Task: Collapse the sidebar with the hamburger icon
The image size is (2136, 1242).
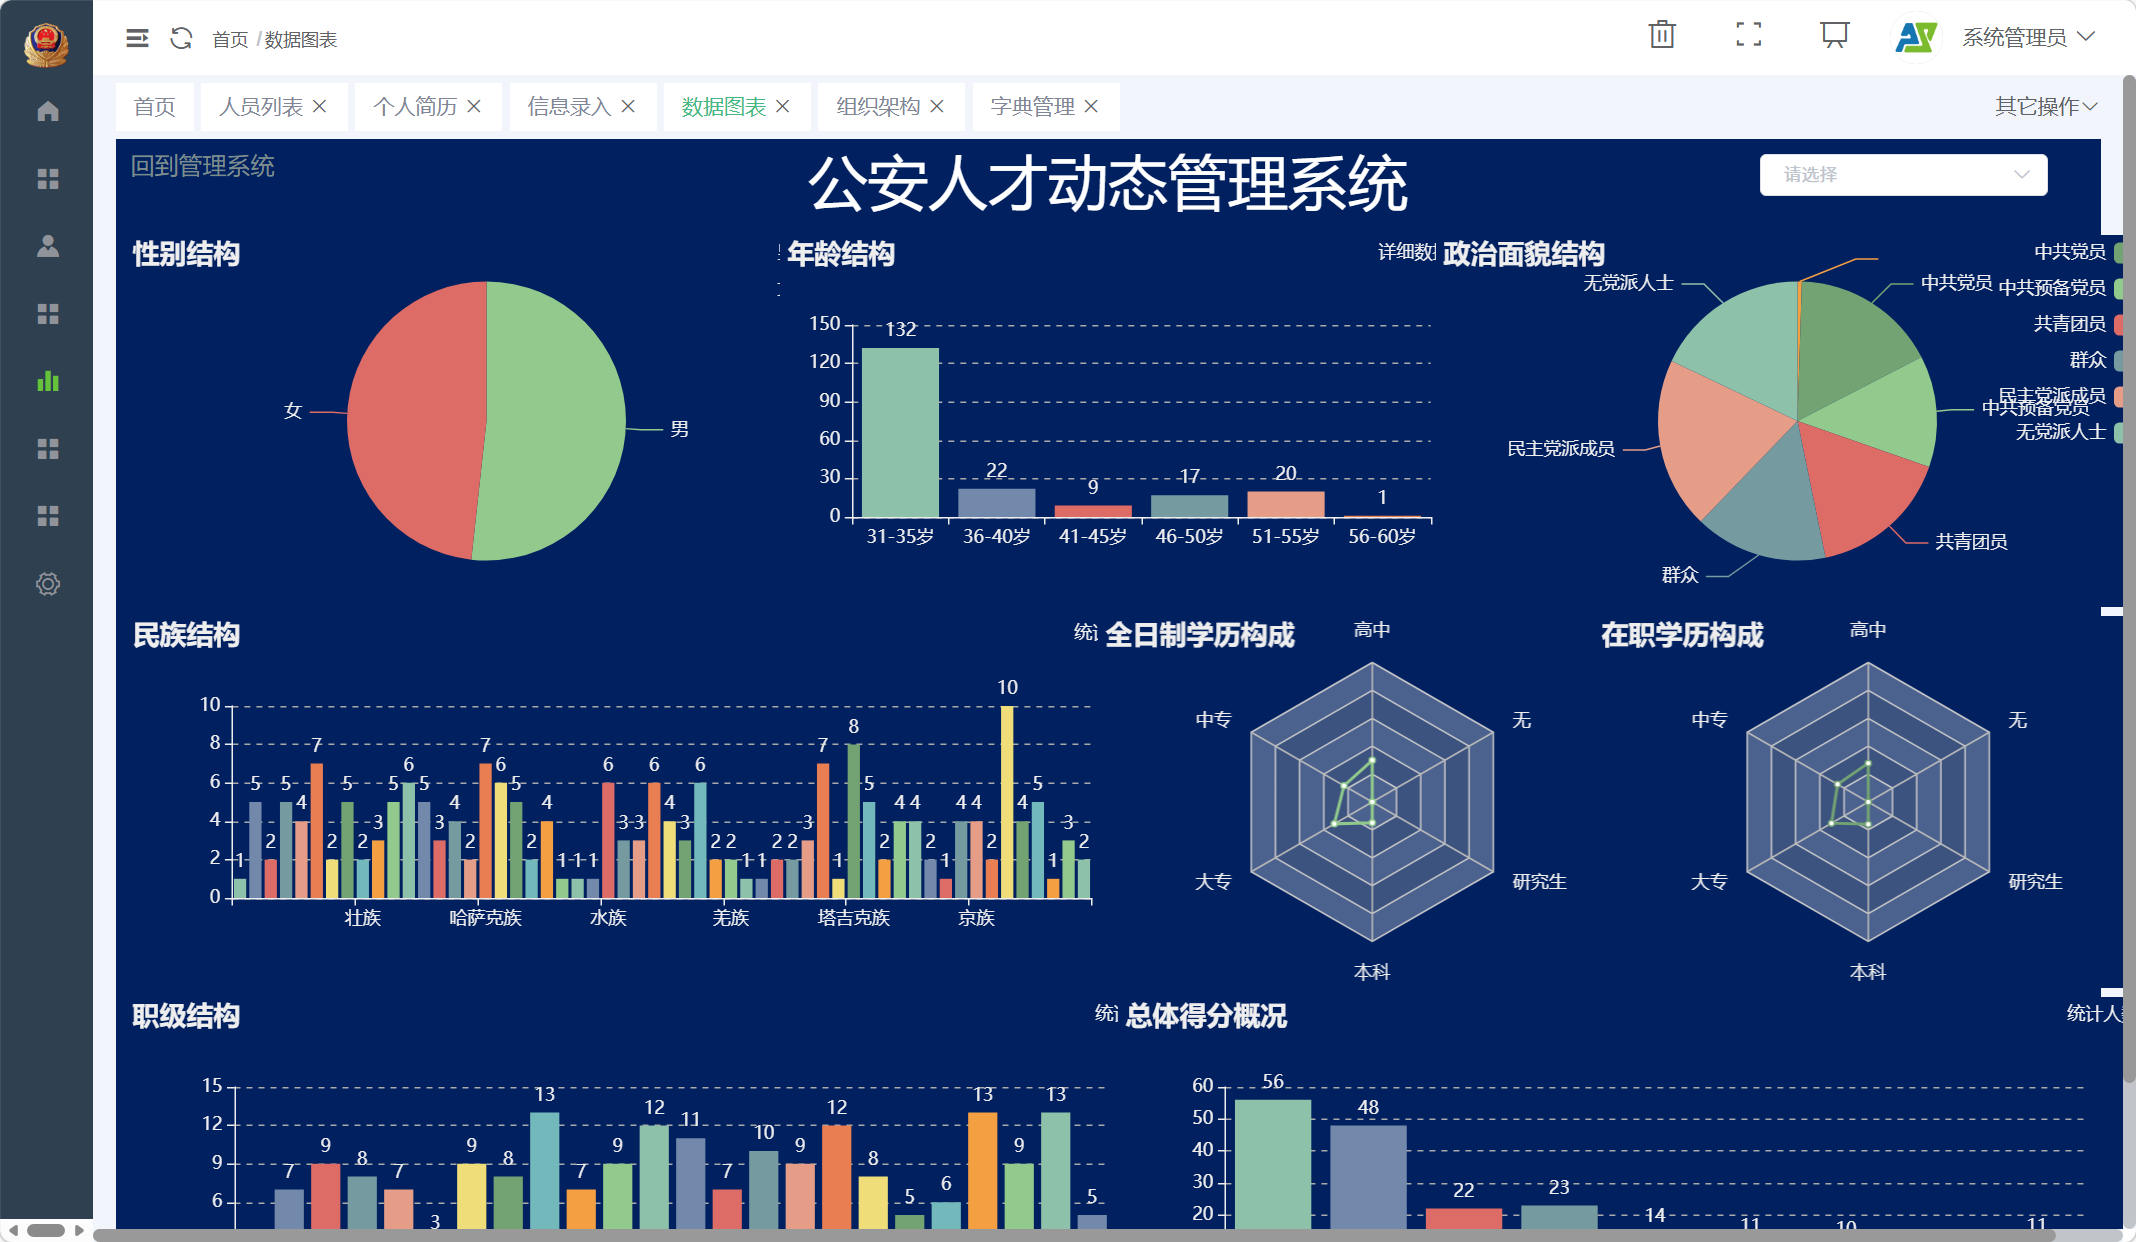Action: click(138, 39)
